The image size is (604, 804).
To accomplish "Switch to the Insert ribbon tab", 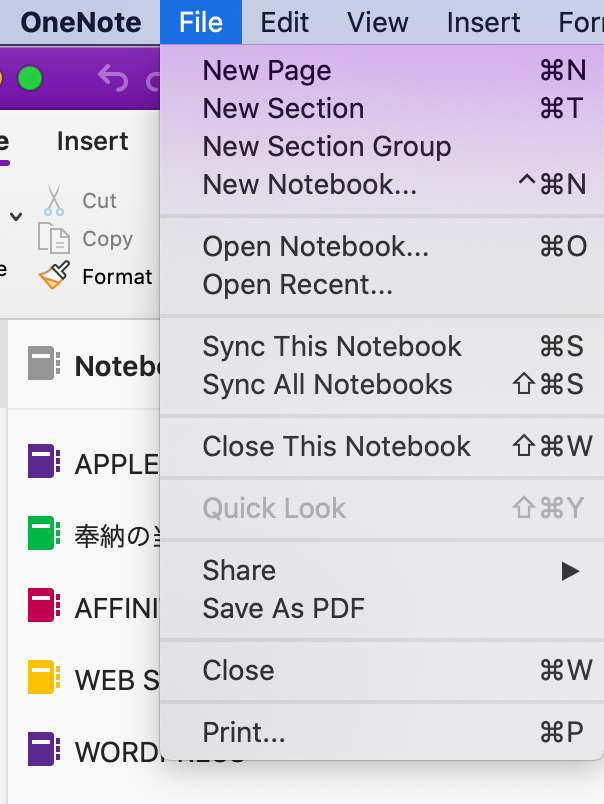I will pos(93,142).
